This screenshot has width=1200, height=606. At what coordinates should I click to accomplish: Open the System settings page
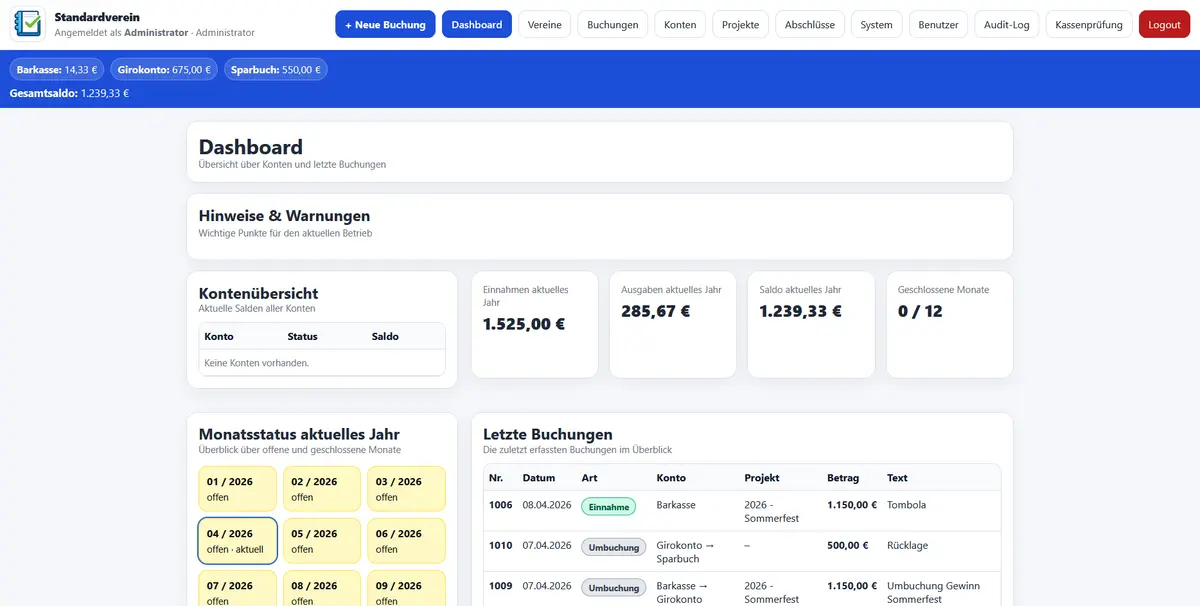click(876, 24)
